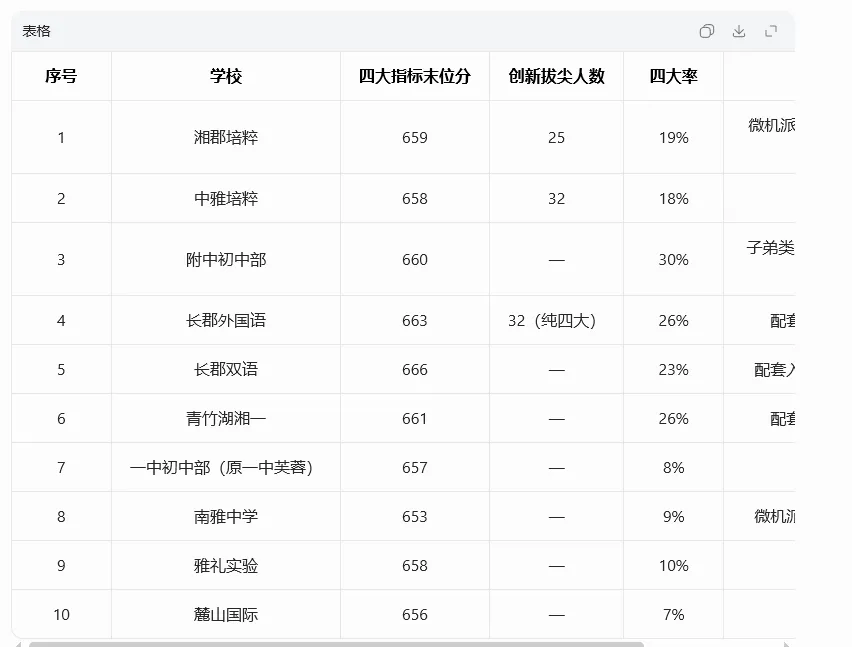The image size is (852, 647).
Task: Click the 四大指标末位分 column header
Action: click(414, 76)
